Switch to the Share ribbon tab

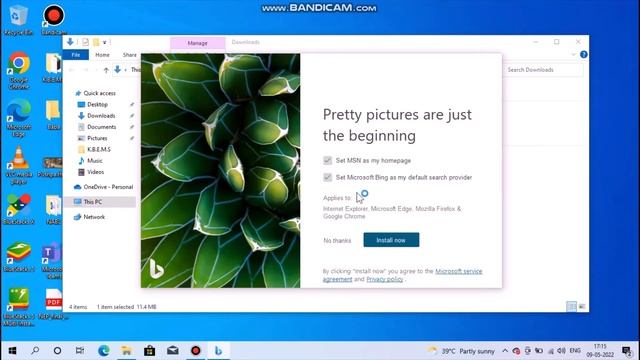pos(130,55)
